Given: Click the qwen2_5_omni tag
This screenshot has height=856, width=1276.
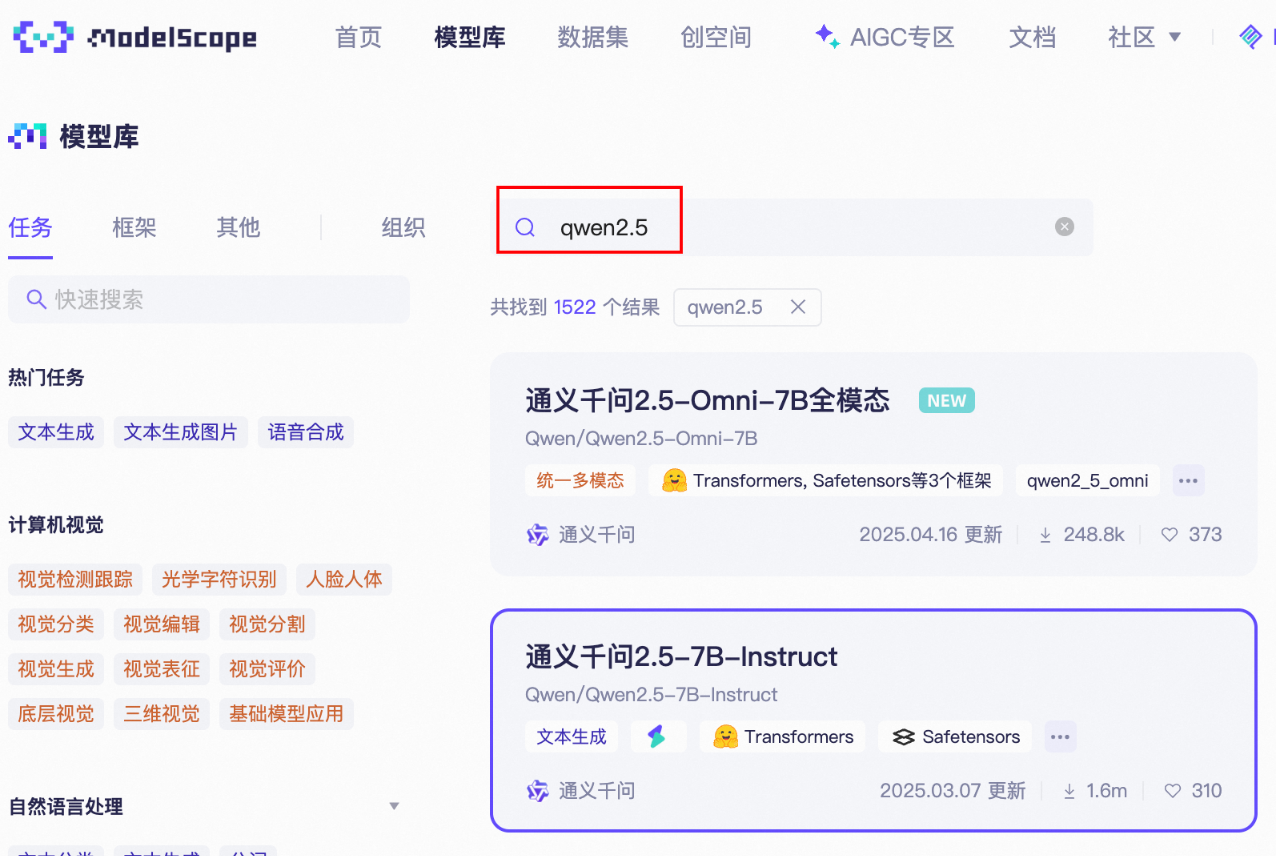Looking at the screenshot, I should [1088, 480].
